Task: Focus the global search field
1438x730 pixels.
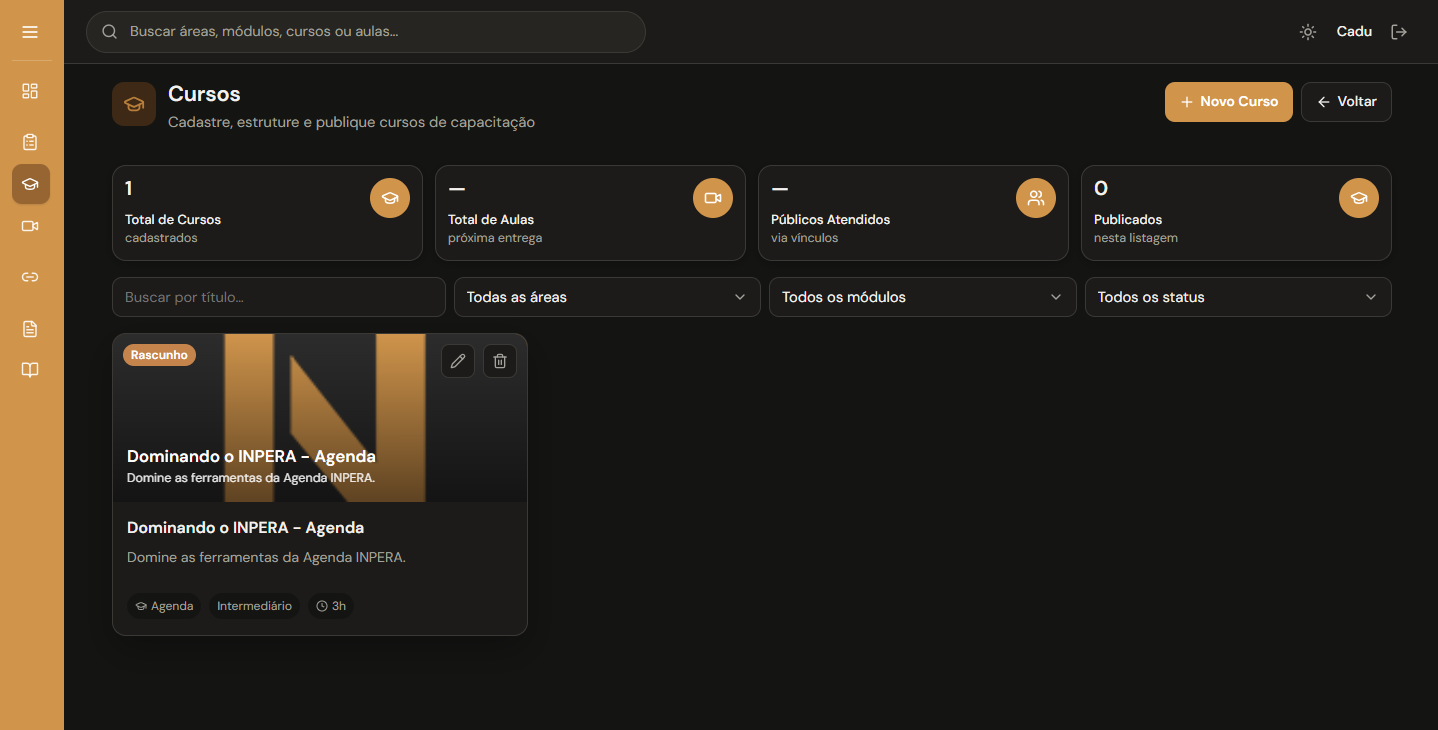Action: pos(366,32)
